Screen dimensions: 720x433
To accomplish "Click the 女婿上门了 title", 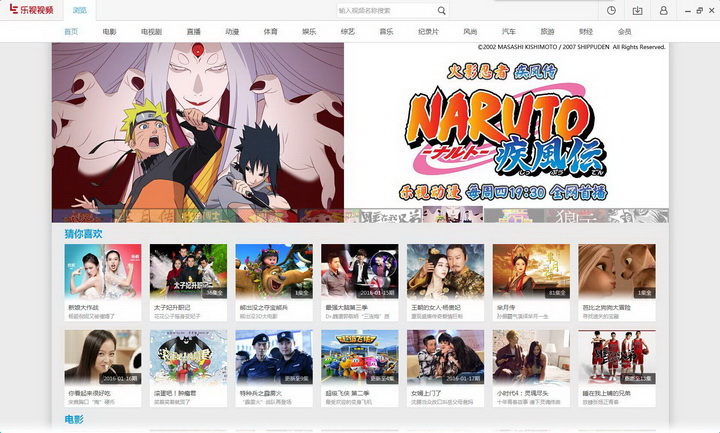I will coord(426,393).
